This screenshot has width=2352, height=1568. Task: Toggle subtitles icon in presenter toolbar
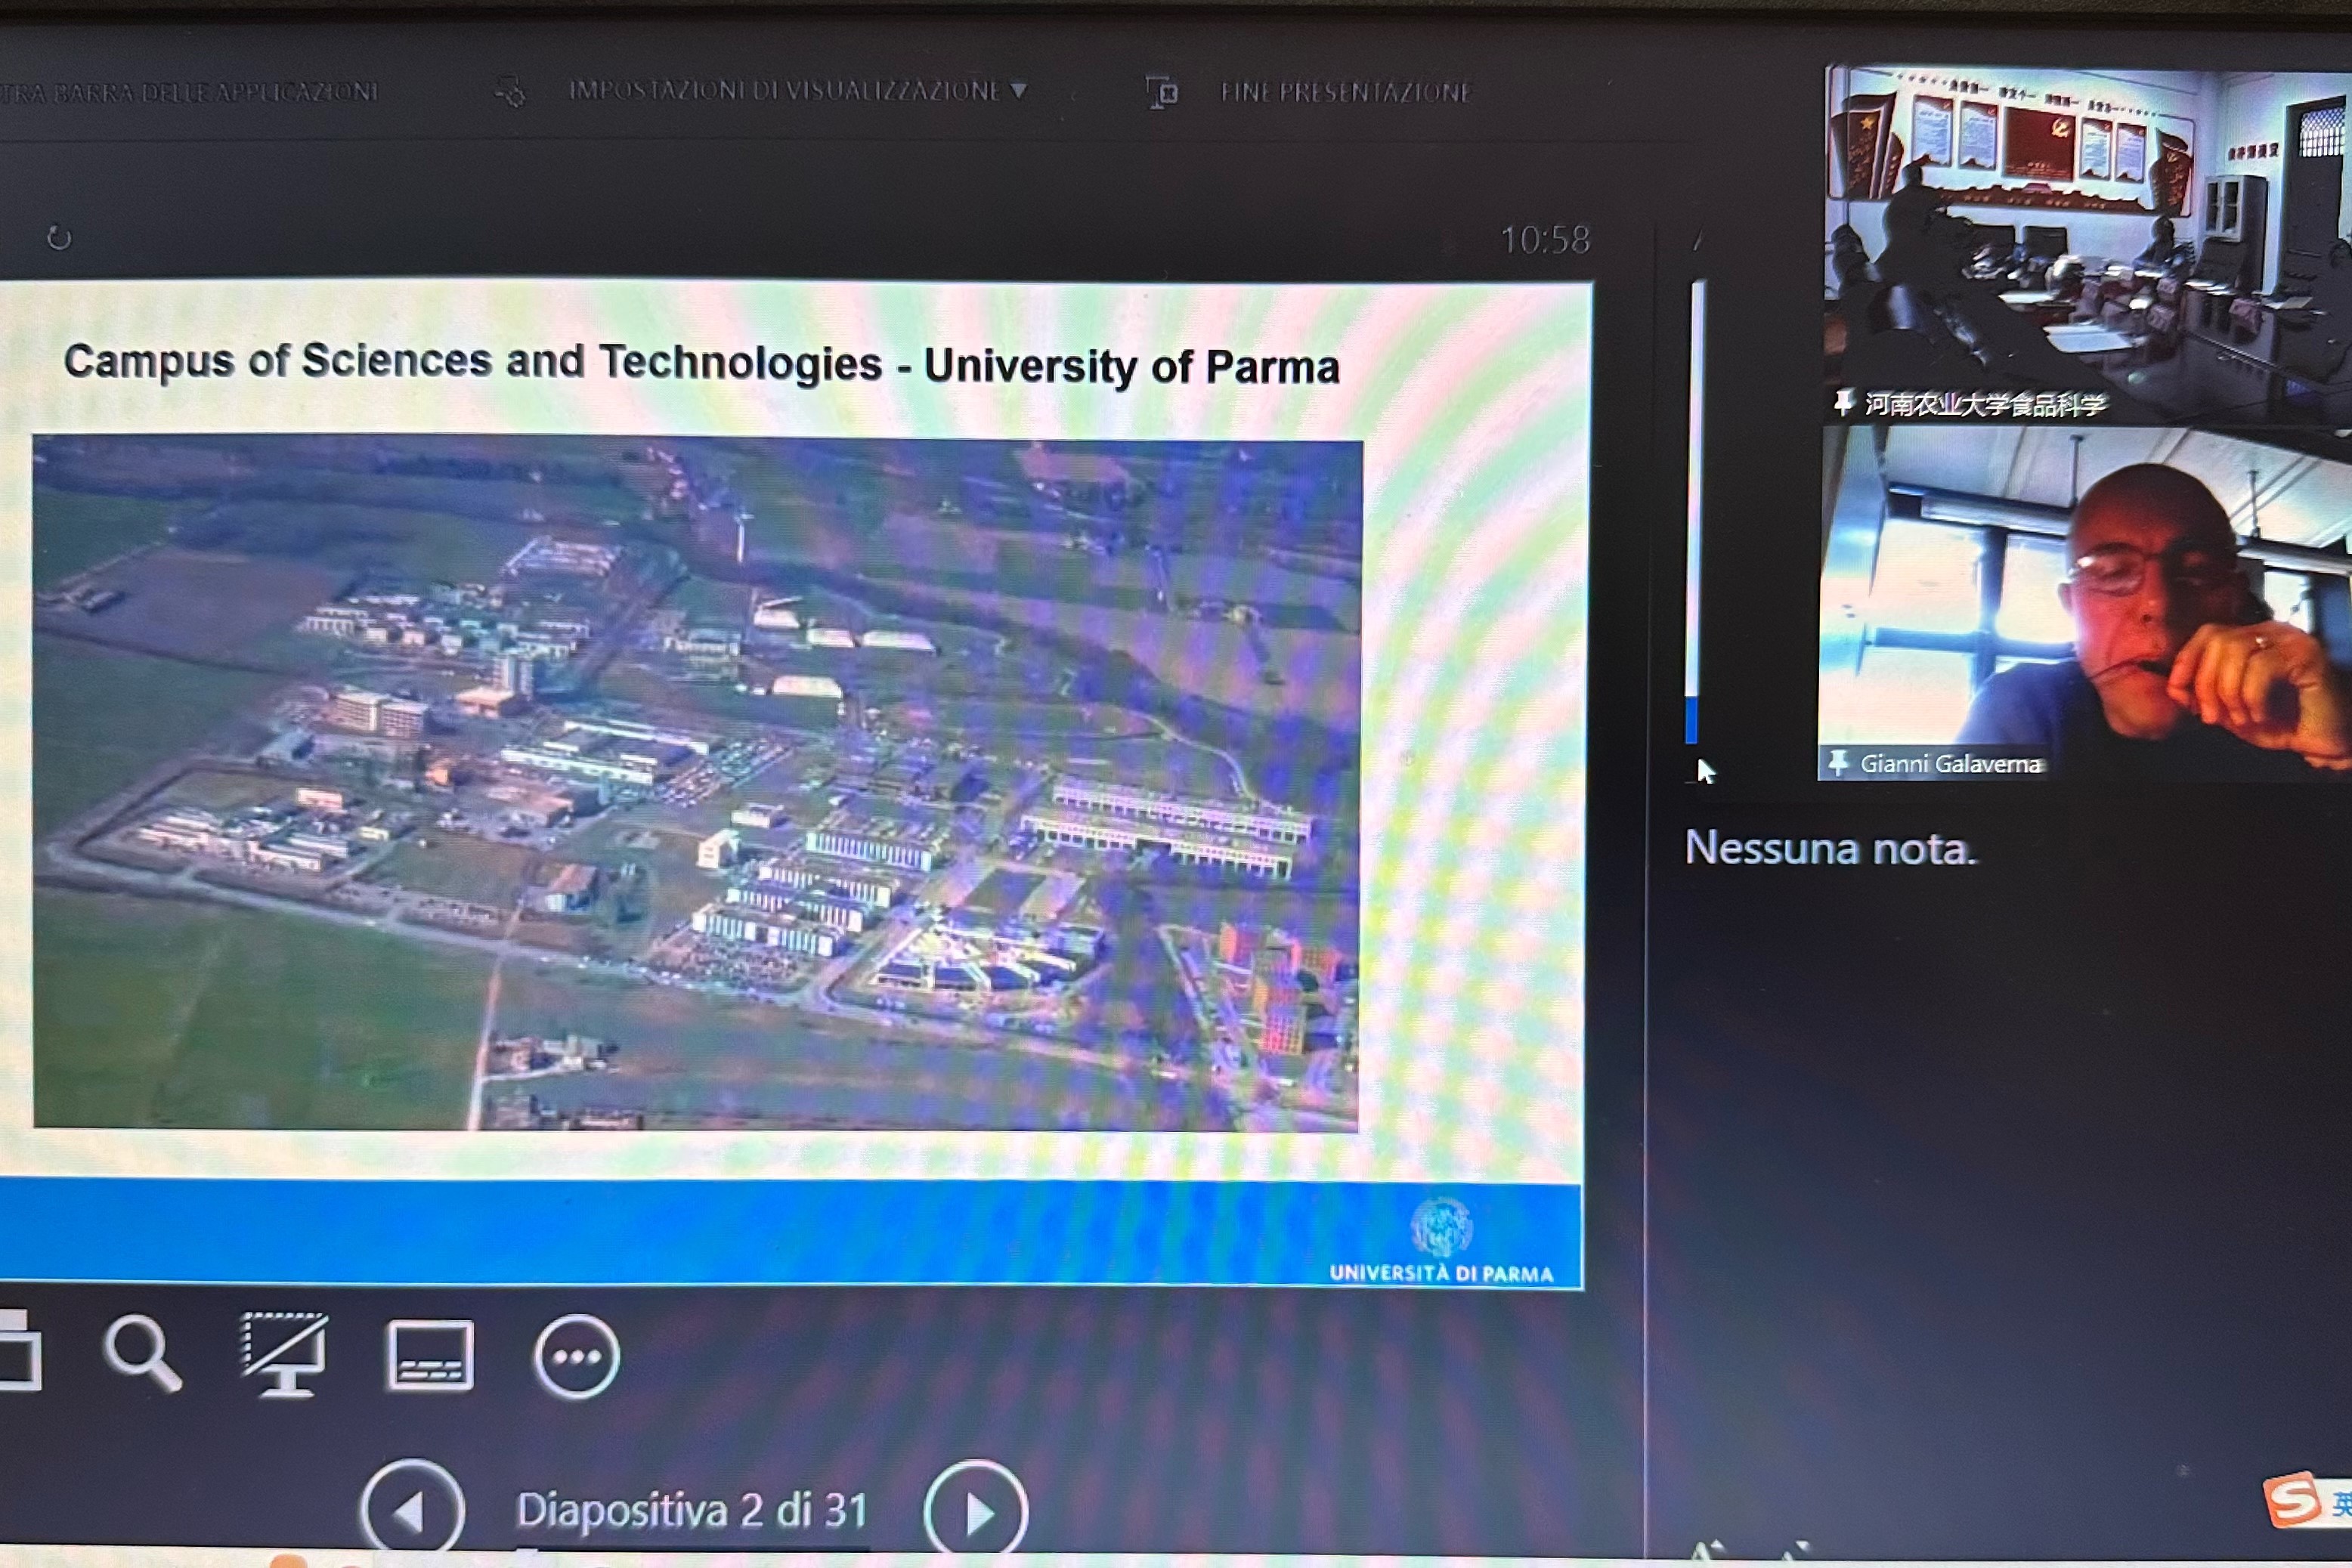tap(430, 1355)
